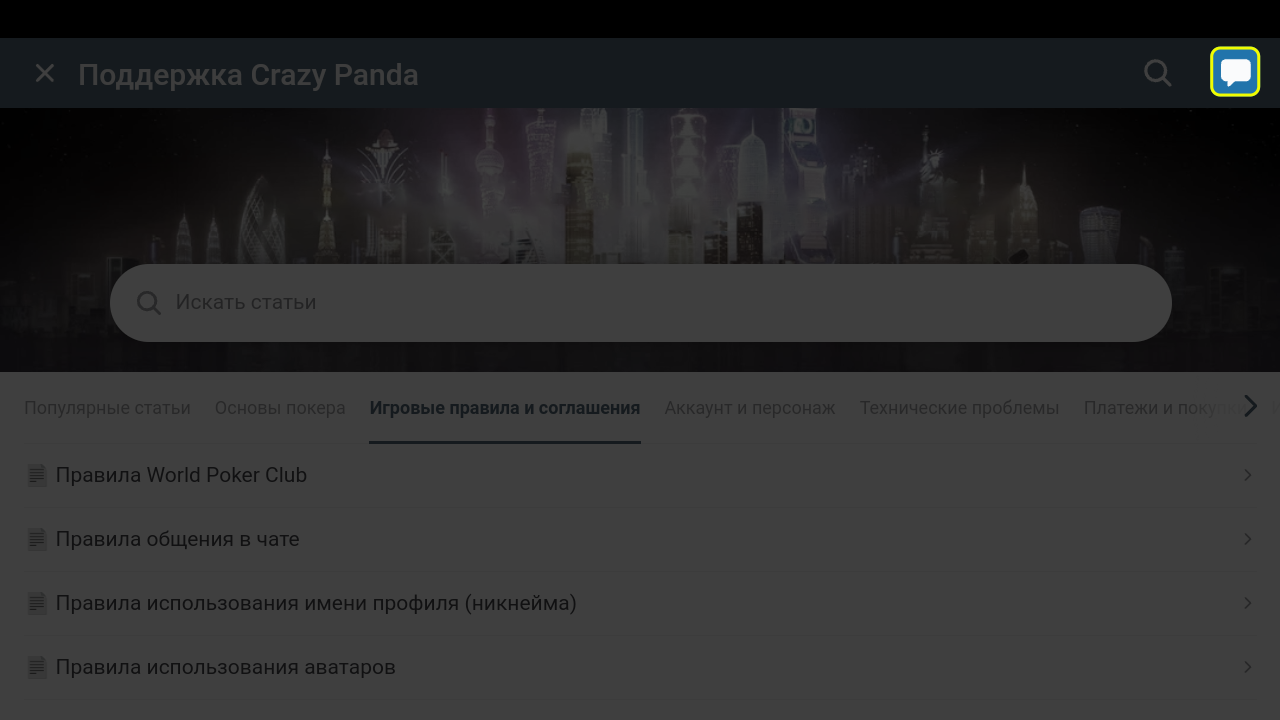Open the "Правила использования аватаров" article

pos(640,667)
